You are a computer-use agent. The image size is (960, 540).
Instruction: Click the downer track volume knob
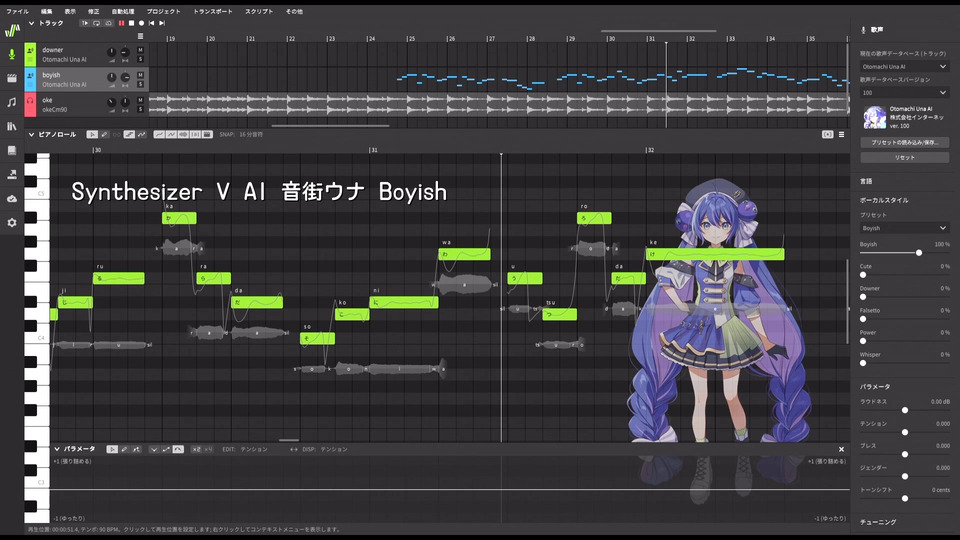point(111,53)
